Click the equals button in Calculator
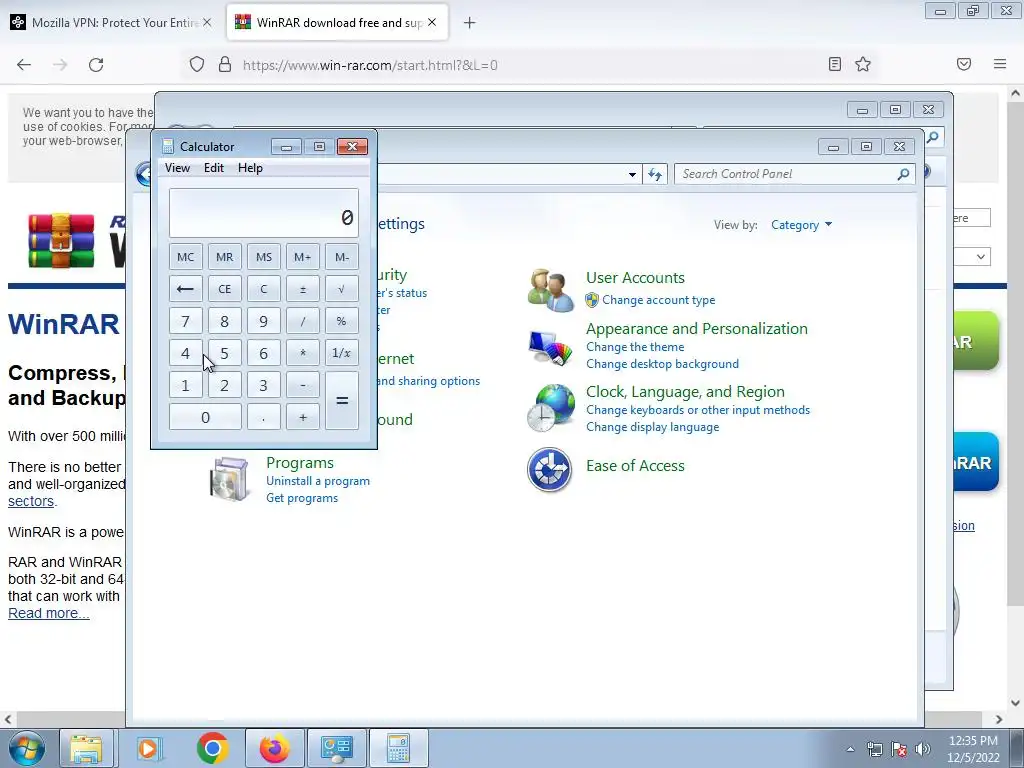The height and width of the screenshot is (768, 1024). tap(342, 400)
